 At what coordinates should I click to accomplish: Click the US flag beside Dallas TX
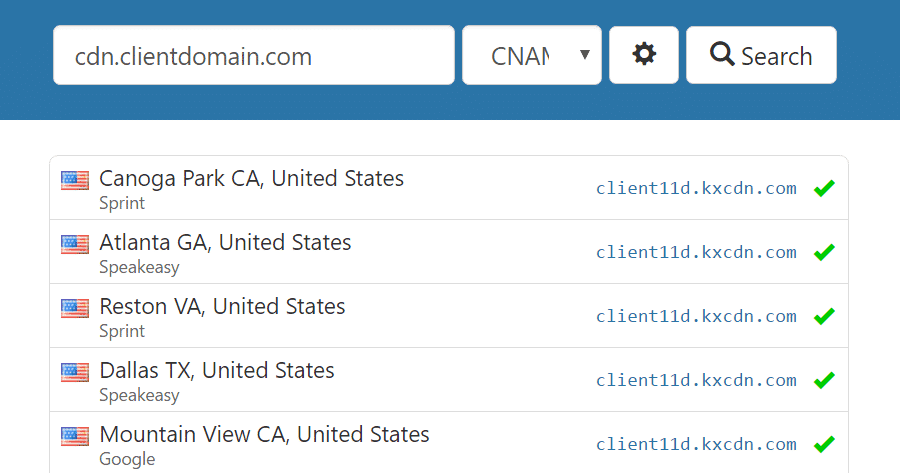coord(75,372)
